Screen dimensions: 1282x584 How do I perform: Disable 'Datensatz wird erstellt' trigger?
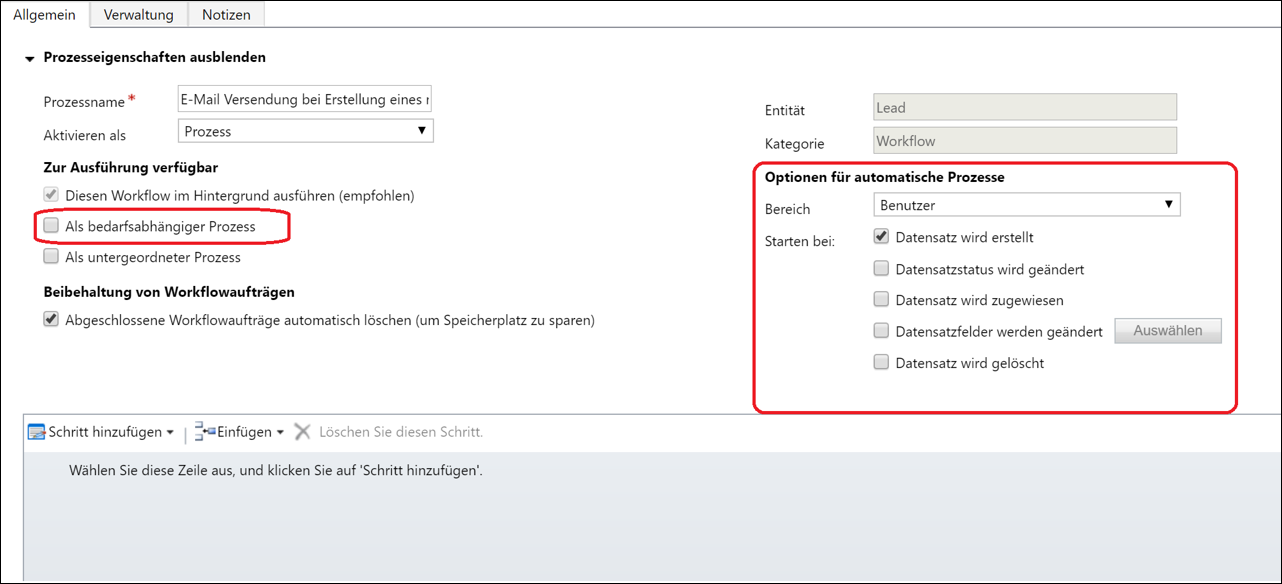click(x=881, y=236)
